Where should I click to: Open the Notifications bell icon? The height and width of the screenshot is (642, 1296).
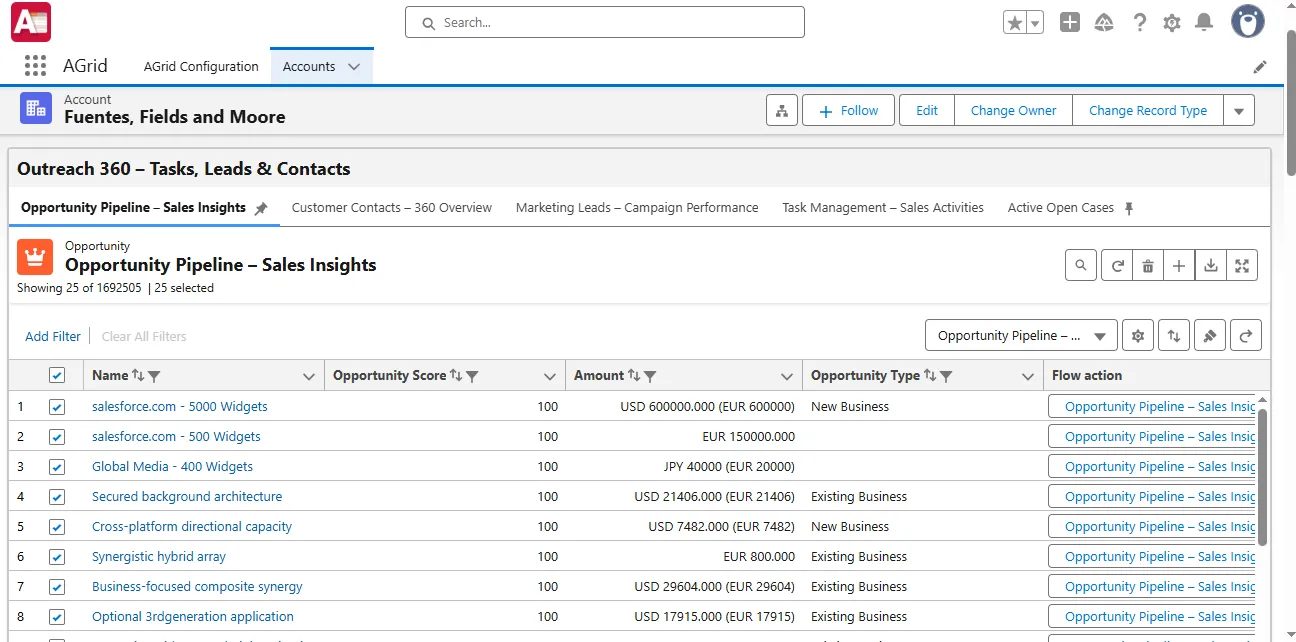[1205, 23]
